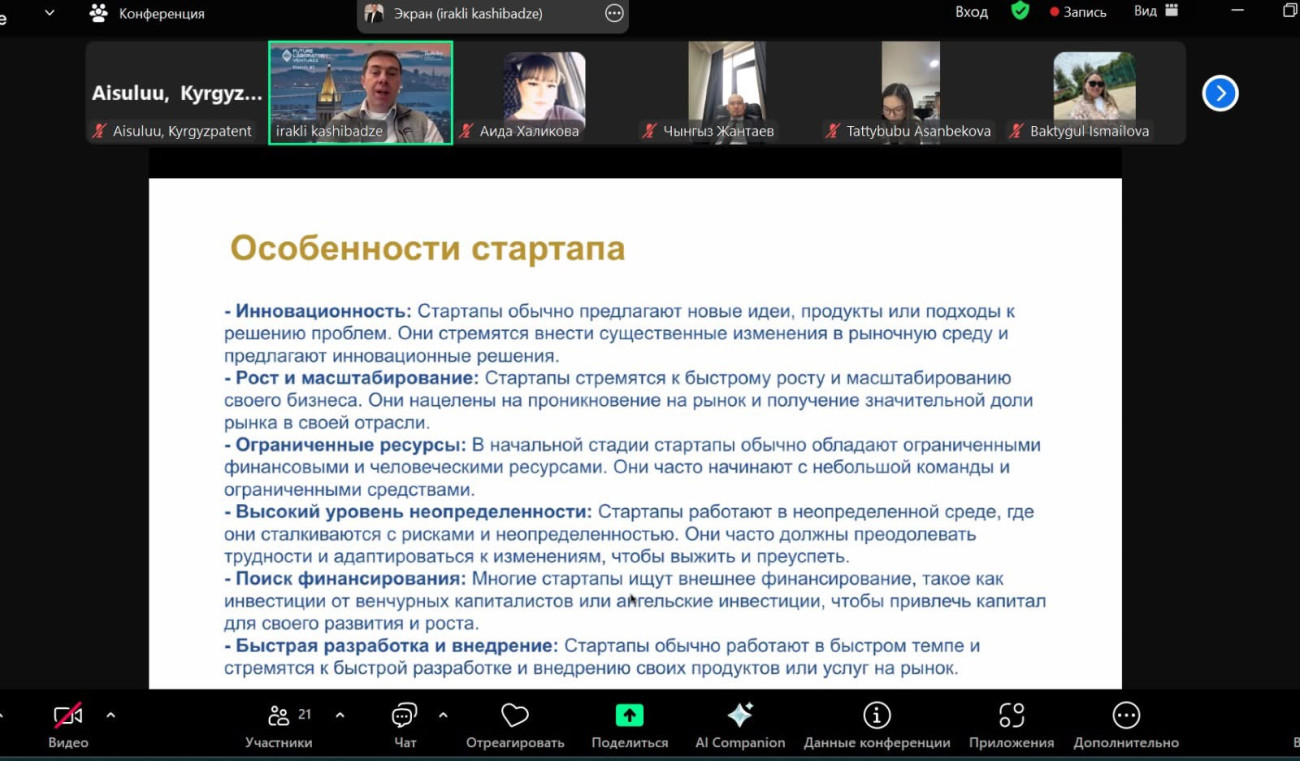Image resolution: width=1300 pixels, height=761 pixels.
Task: Select irakli kashibadze video thumbnail
Action: [360, 92]
